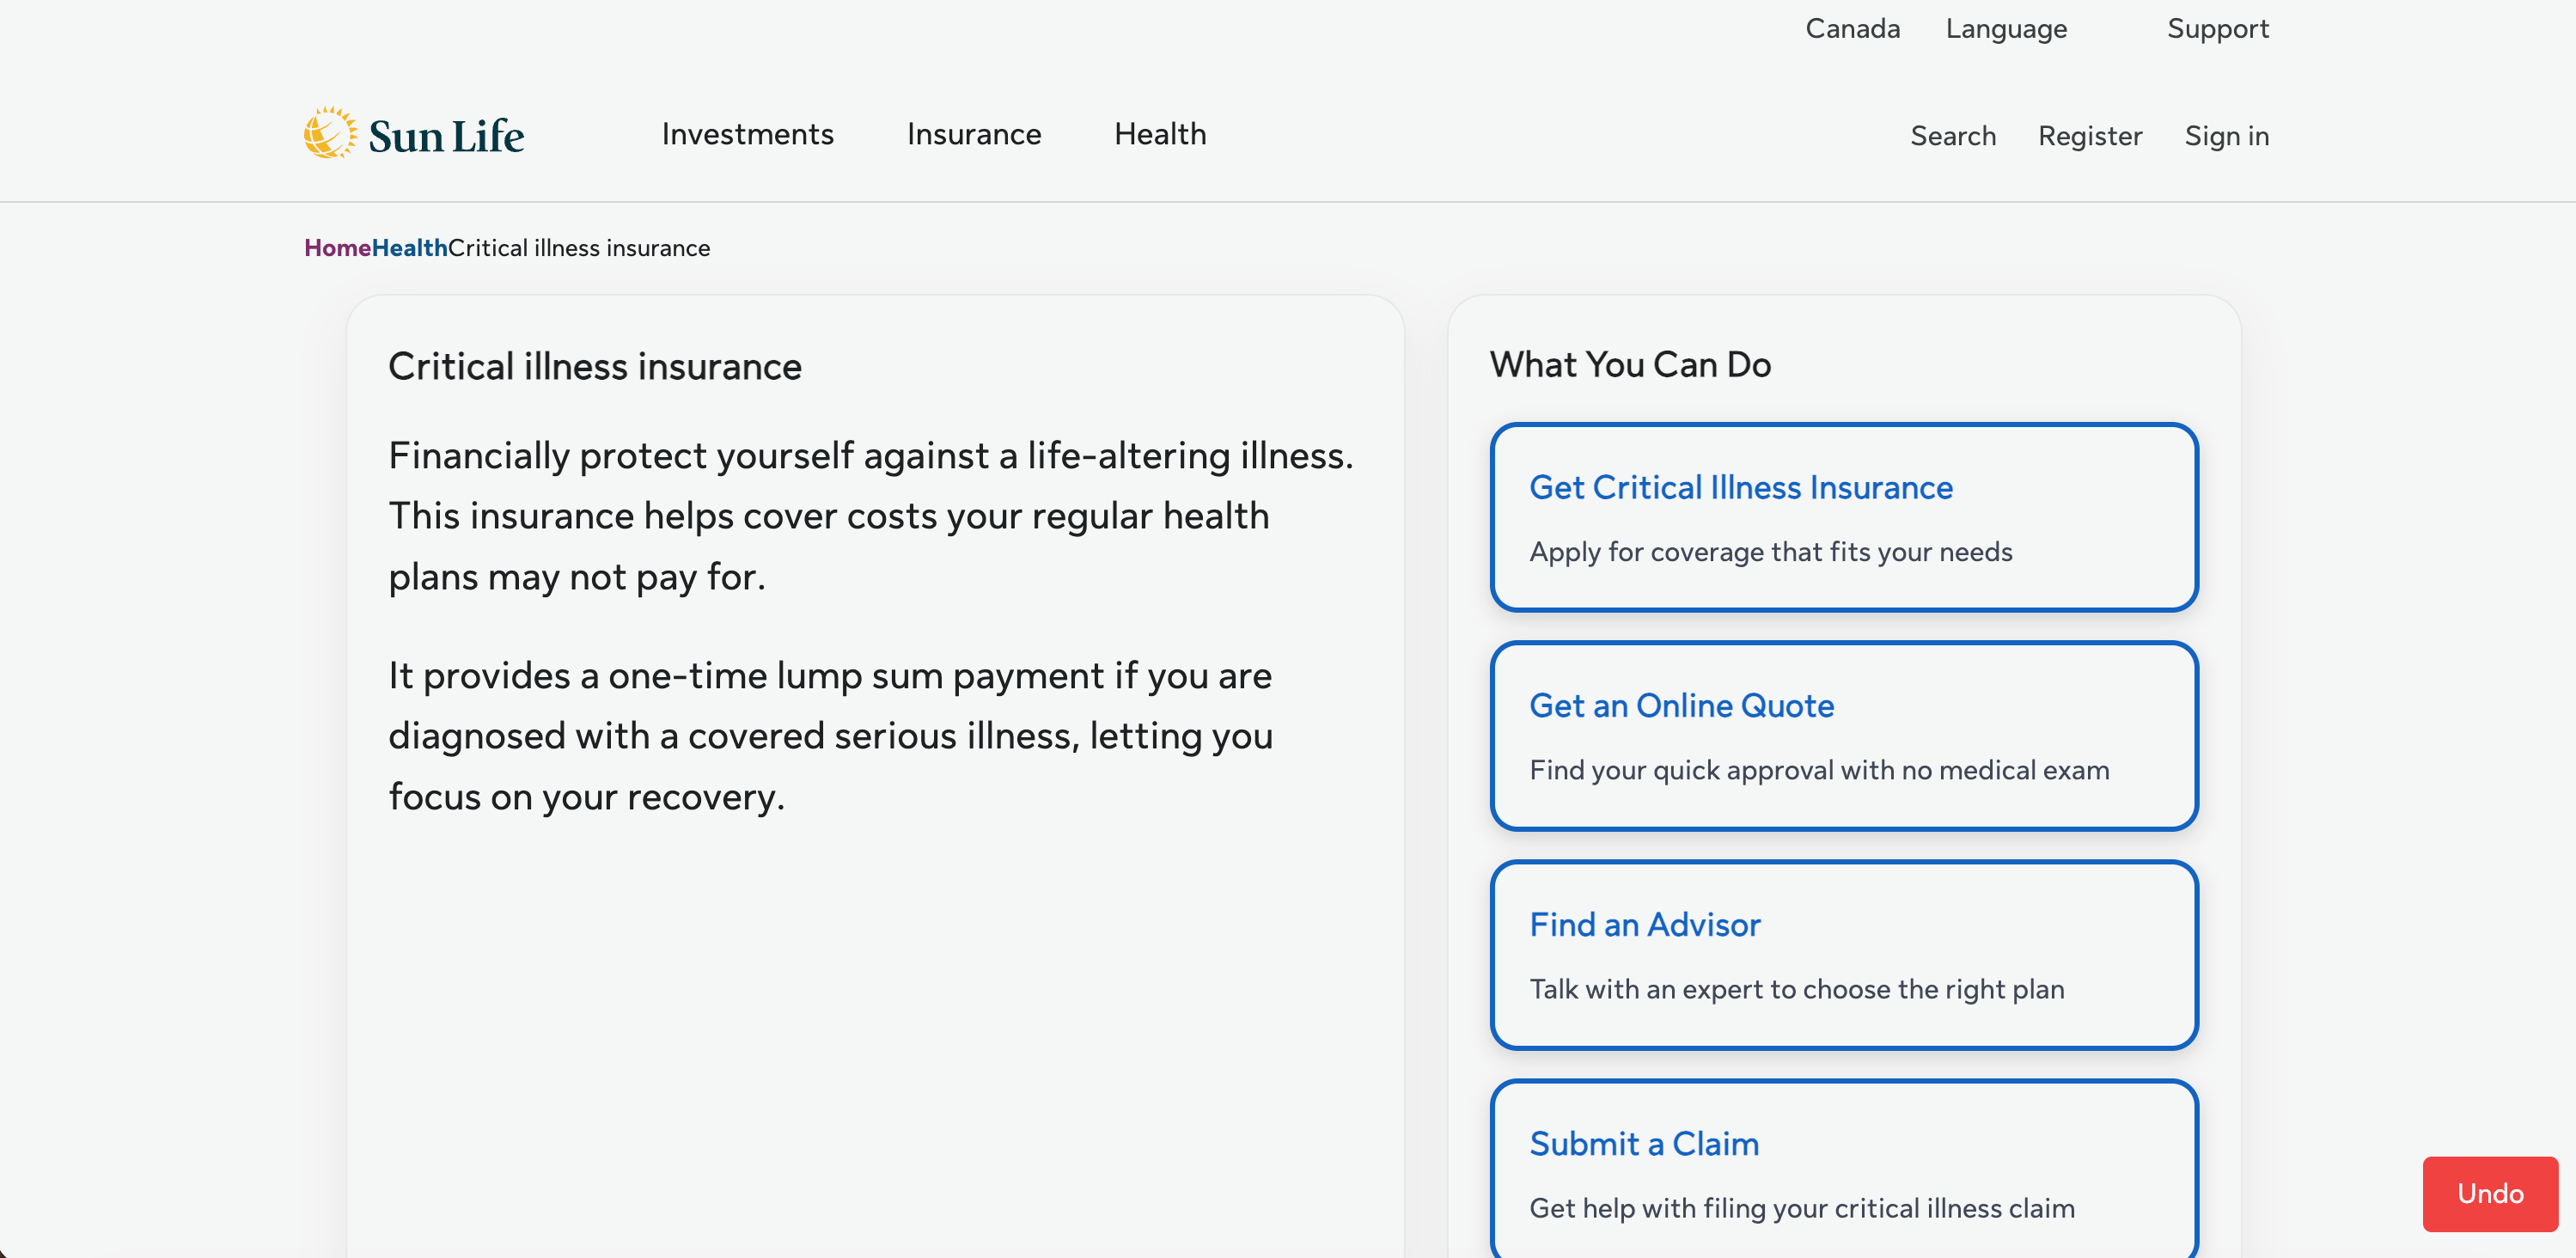Click the Critical illness insurance breadcrumb text

pos(578,247)
